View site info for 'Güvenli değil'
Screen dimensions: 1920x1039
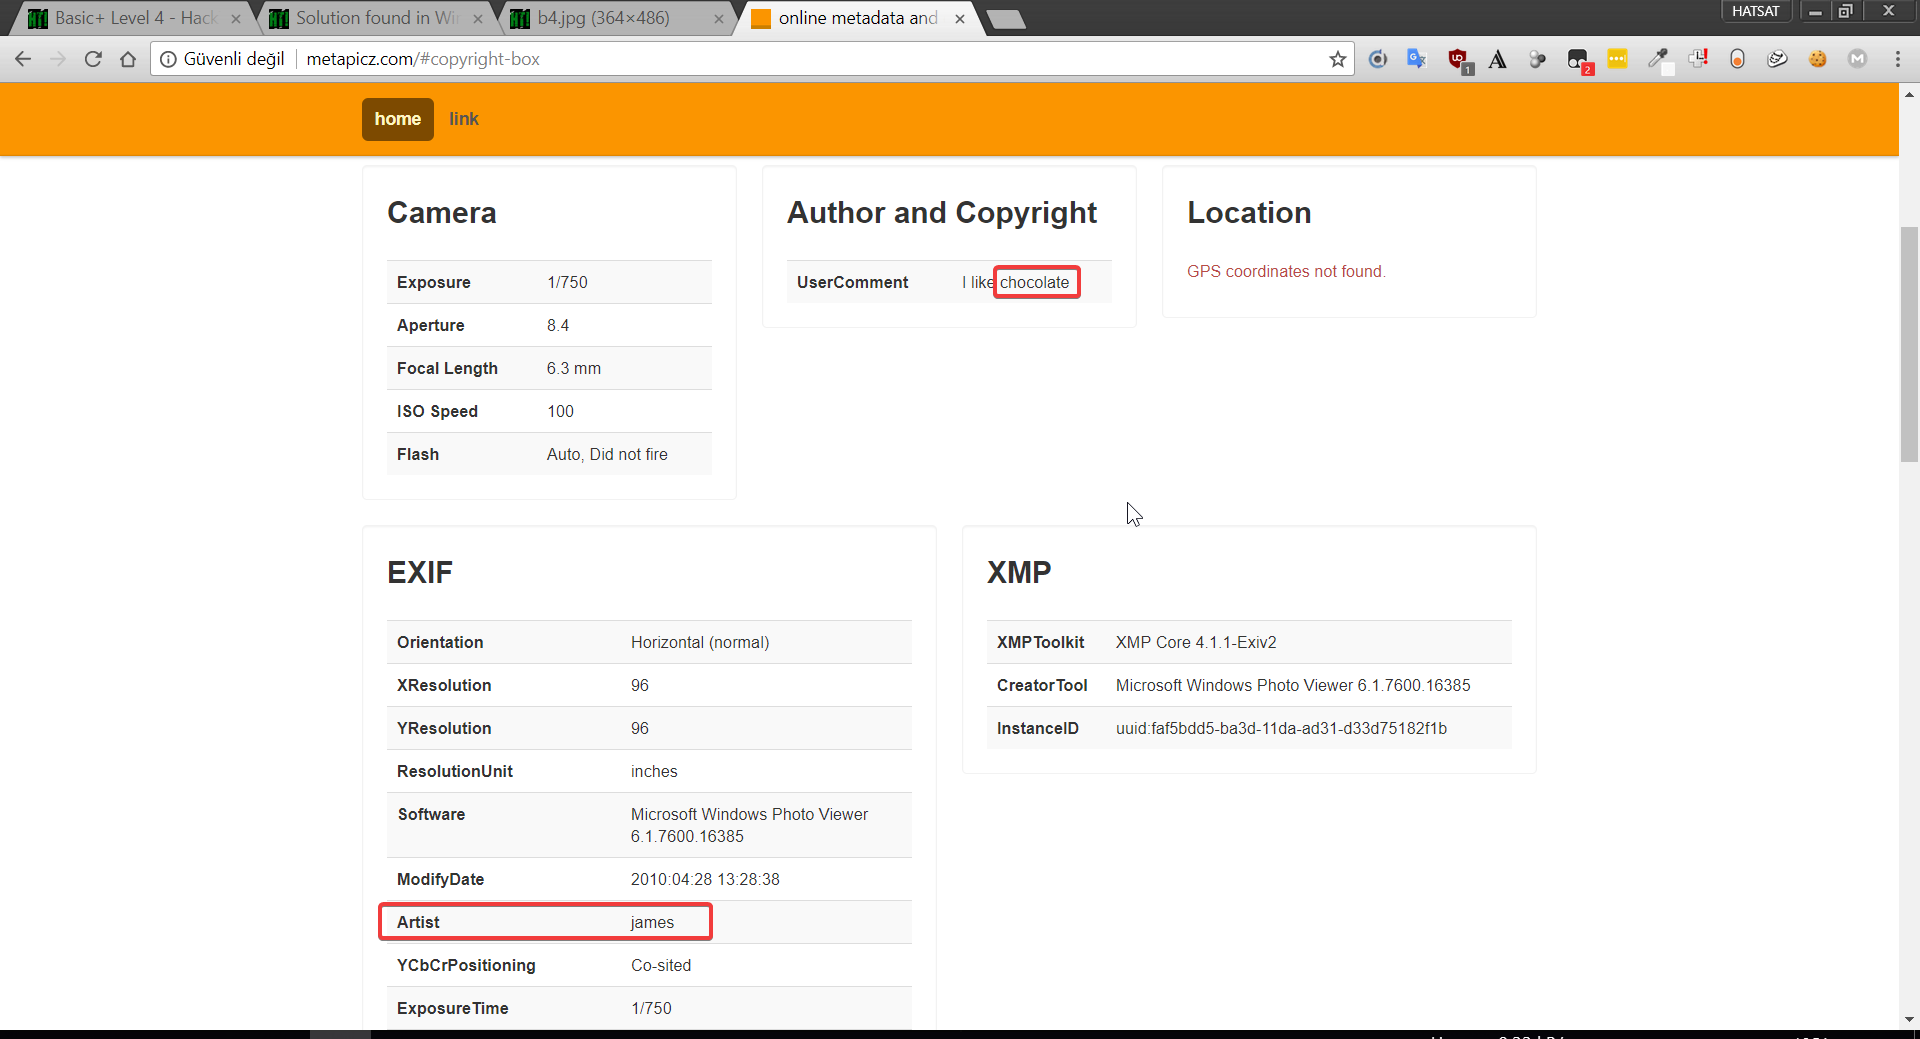click(222, 59)
